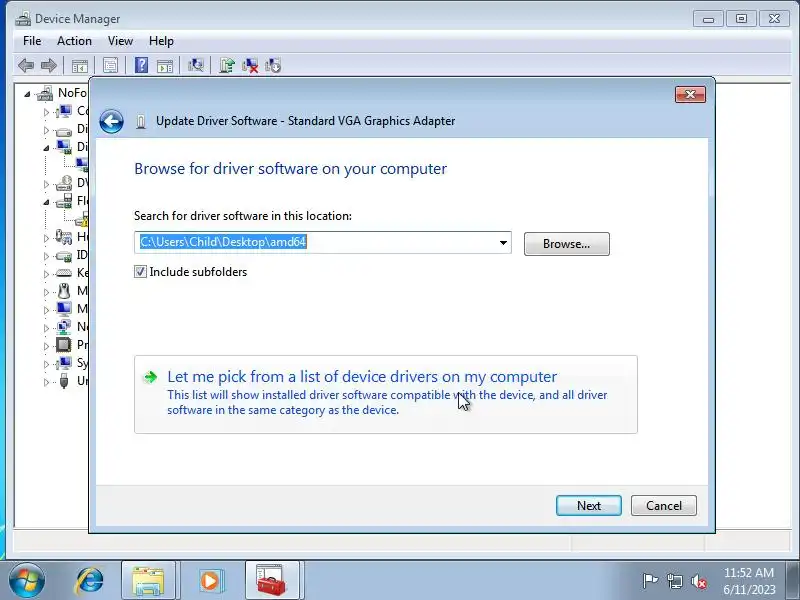Select the Network adapters category icon
The height and width of the screenshot is (600, 800).
tap(64, 327)
